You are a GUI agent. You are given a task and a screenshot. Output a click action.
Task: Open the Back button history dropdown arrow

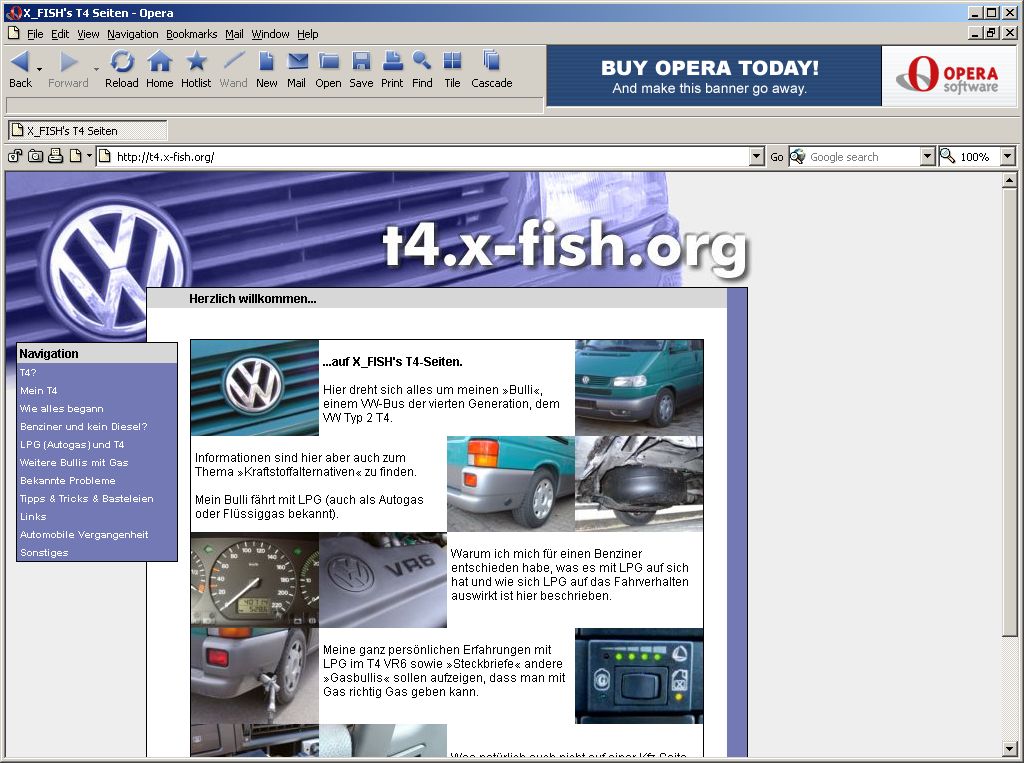39,69
